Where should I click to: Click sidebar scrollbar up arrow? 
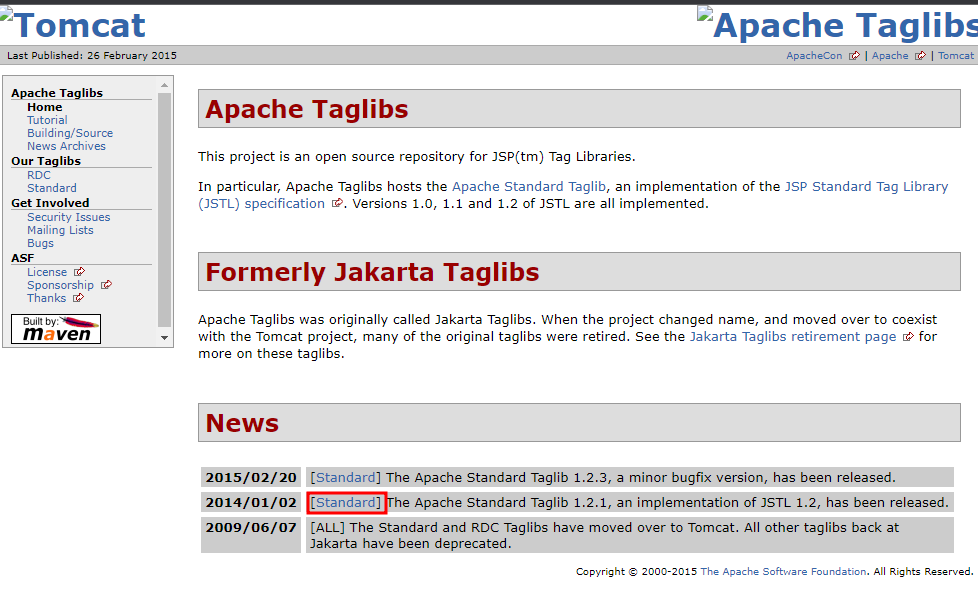pos(165,85)
